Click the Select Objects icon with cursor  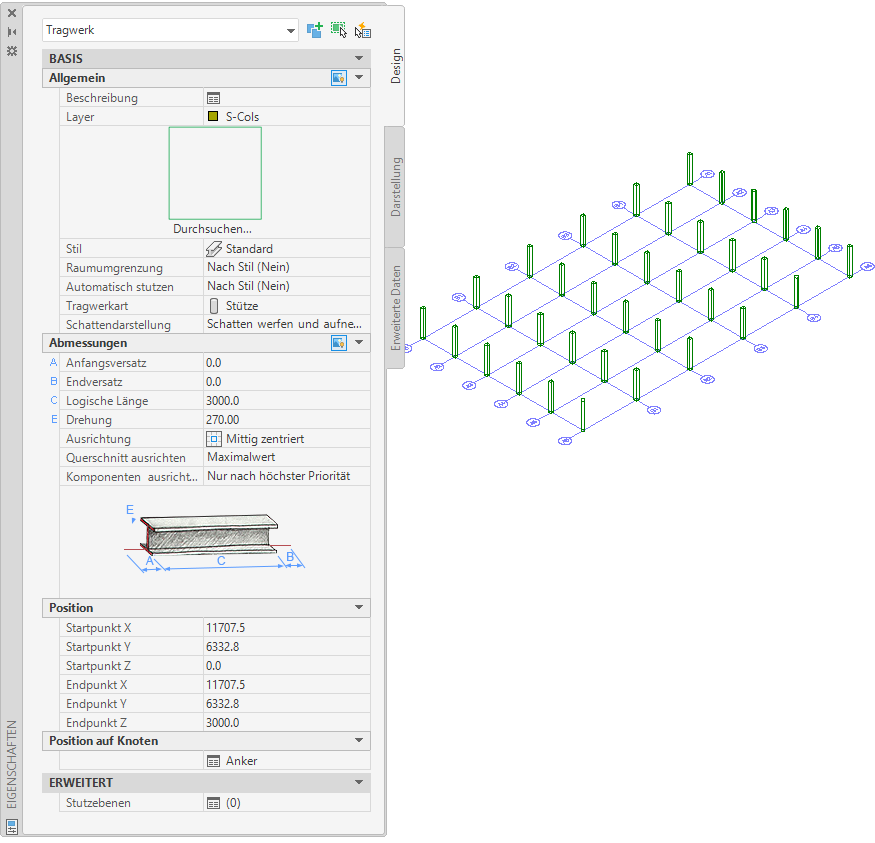339,30
